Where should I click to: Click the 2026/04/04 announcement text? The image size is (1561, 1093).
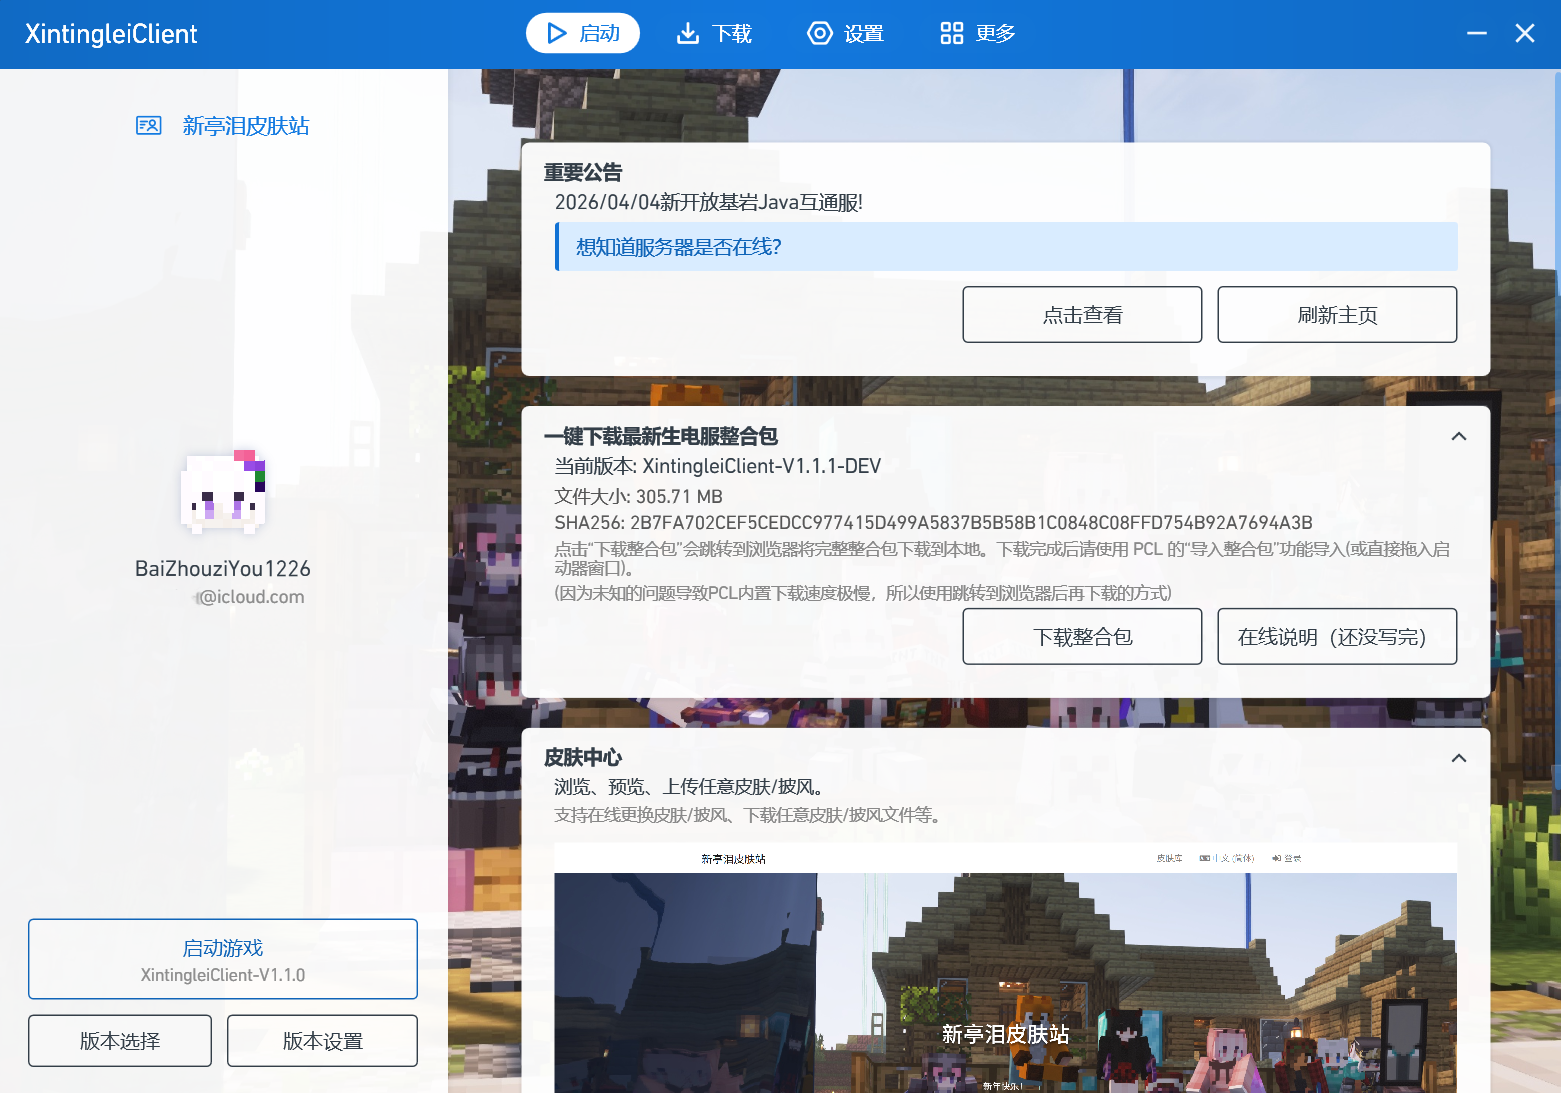[x=708, y=202]
